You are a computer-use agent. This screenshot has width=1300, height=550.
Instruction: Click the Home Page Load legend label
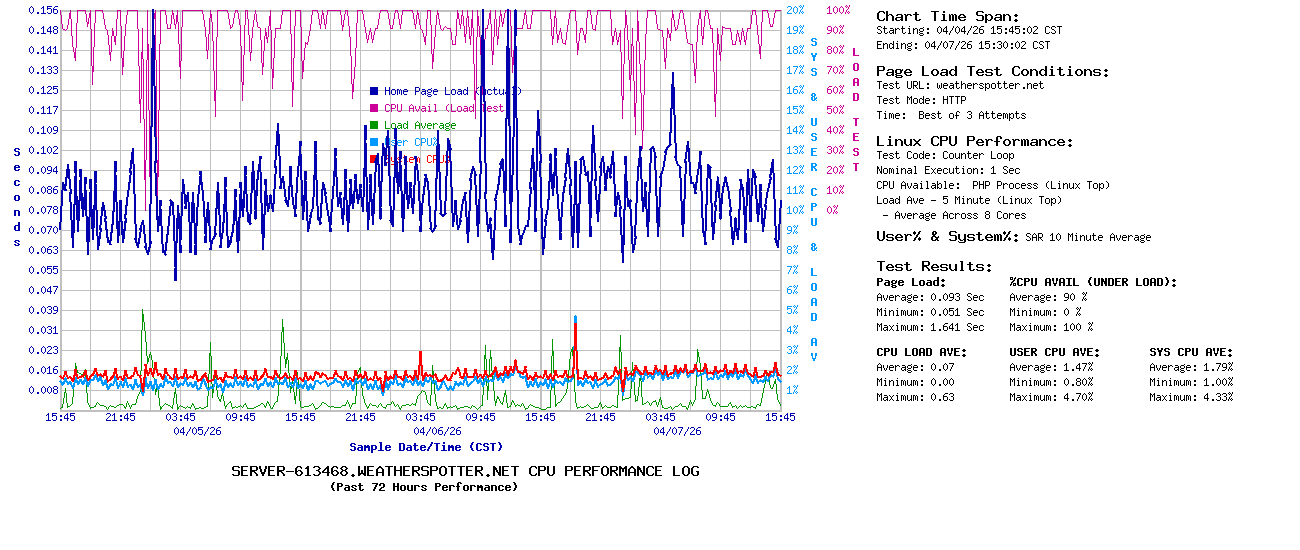point(452,91)
